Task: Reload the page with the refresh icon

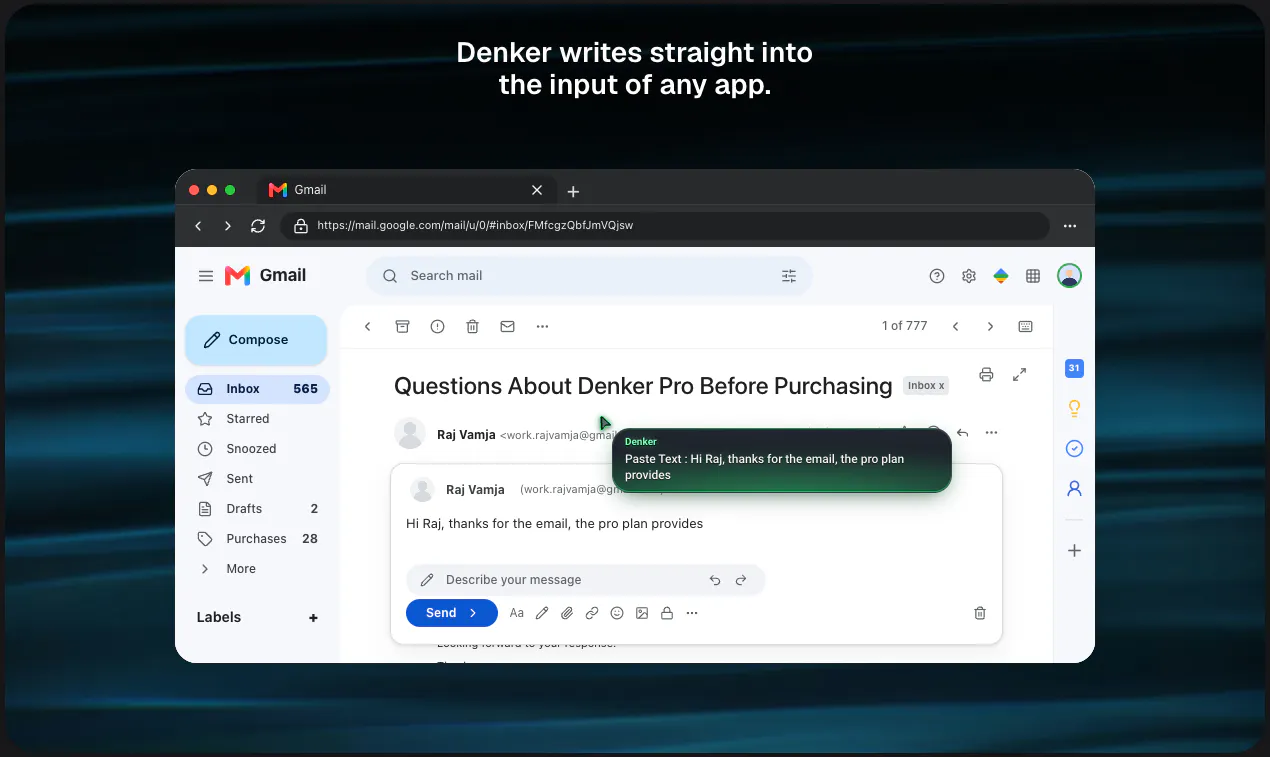Action: tap(258, 226)
